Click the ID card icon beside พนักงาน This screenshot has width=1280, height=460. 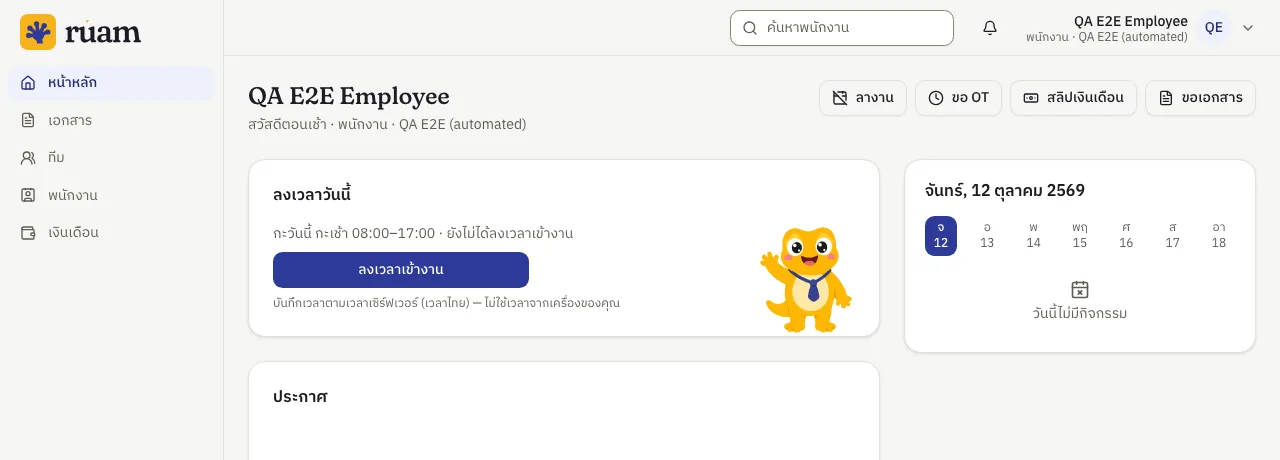[28, 195]
